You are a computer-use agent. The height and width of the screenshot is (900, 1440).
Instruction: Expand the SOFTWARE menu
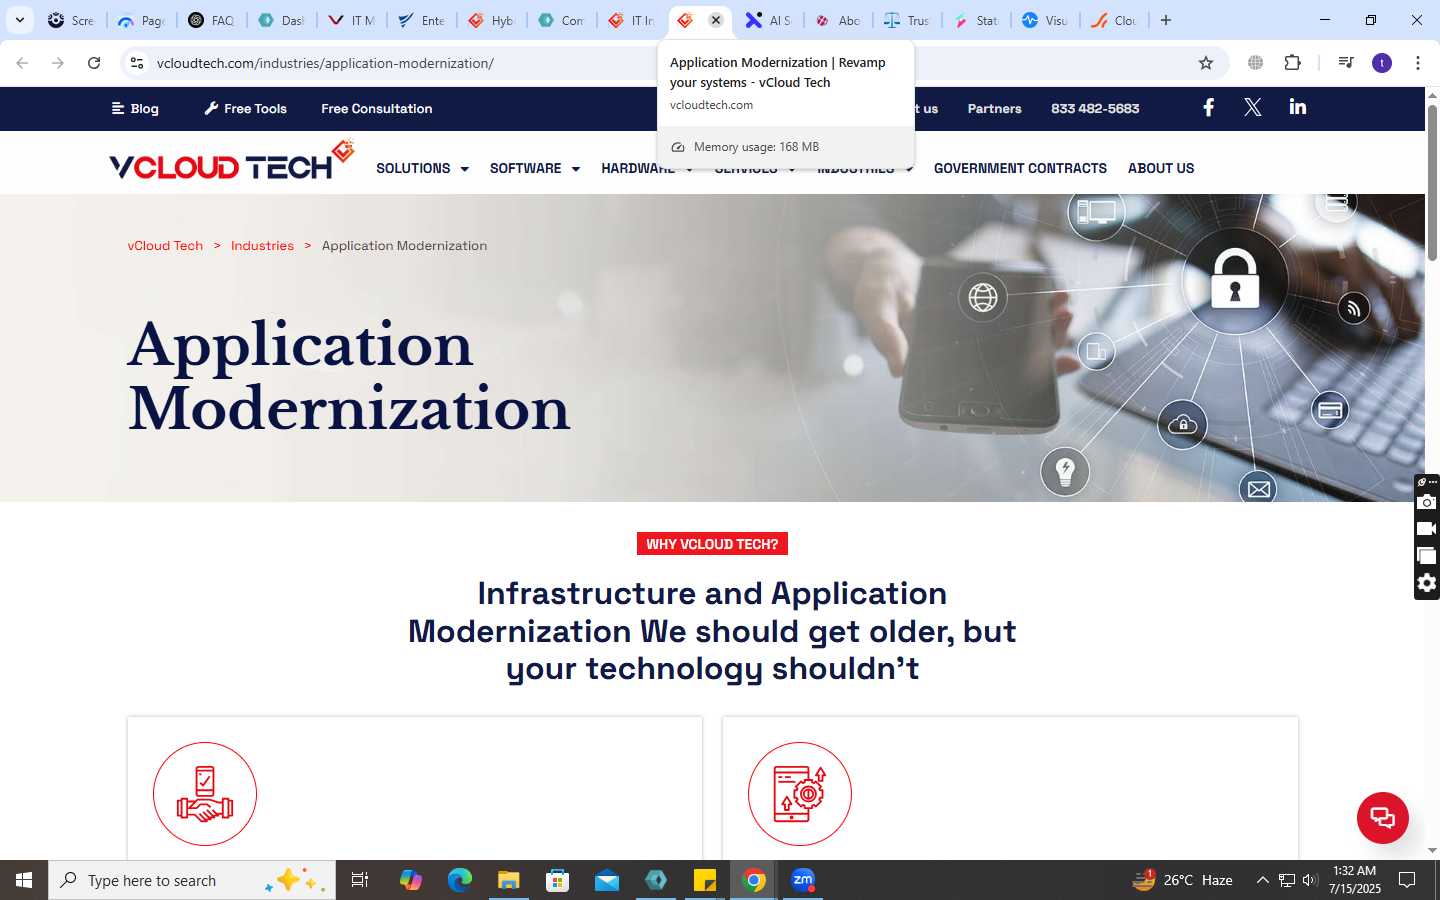tap(535, 168)
